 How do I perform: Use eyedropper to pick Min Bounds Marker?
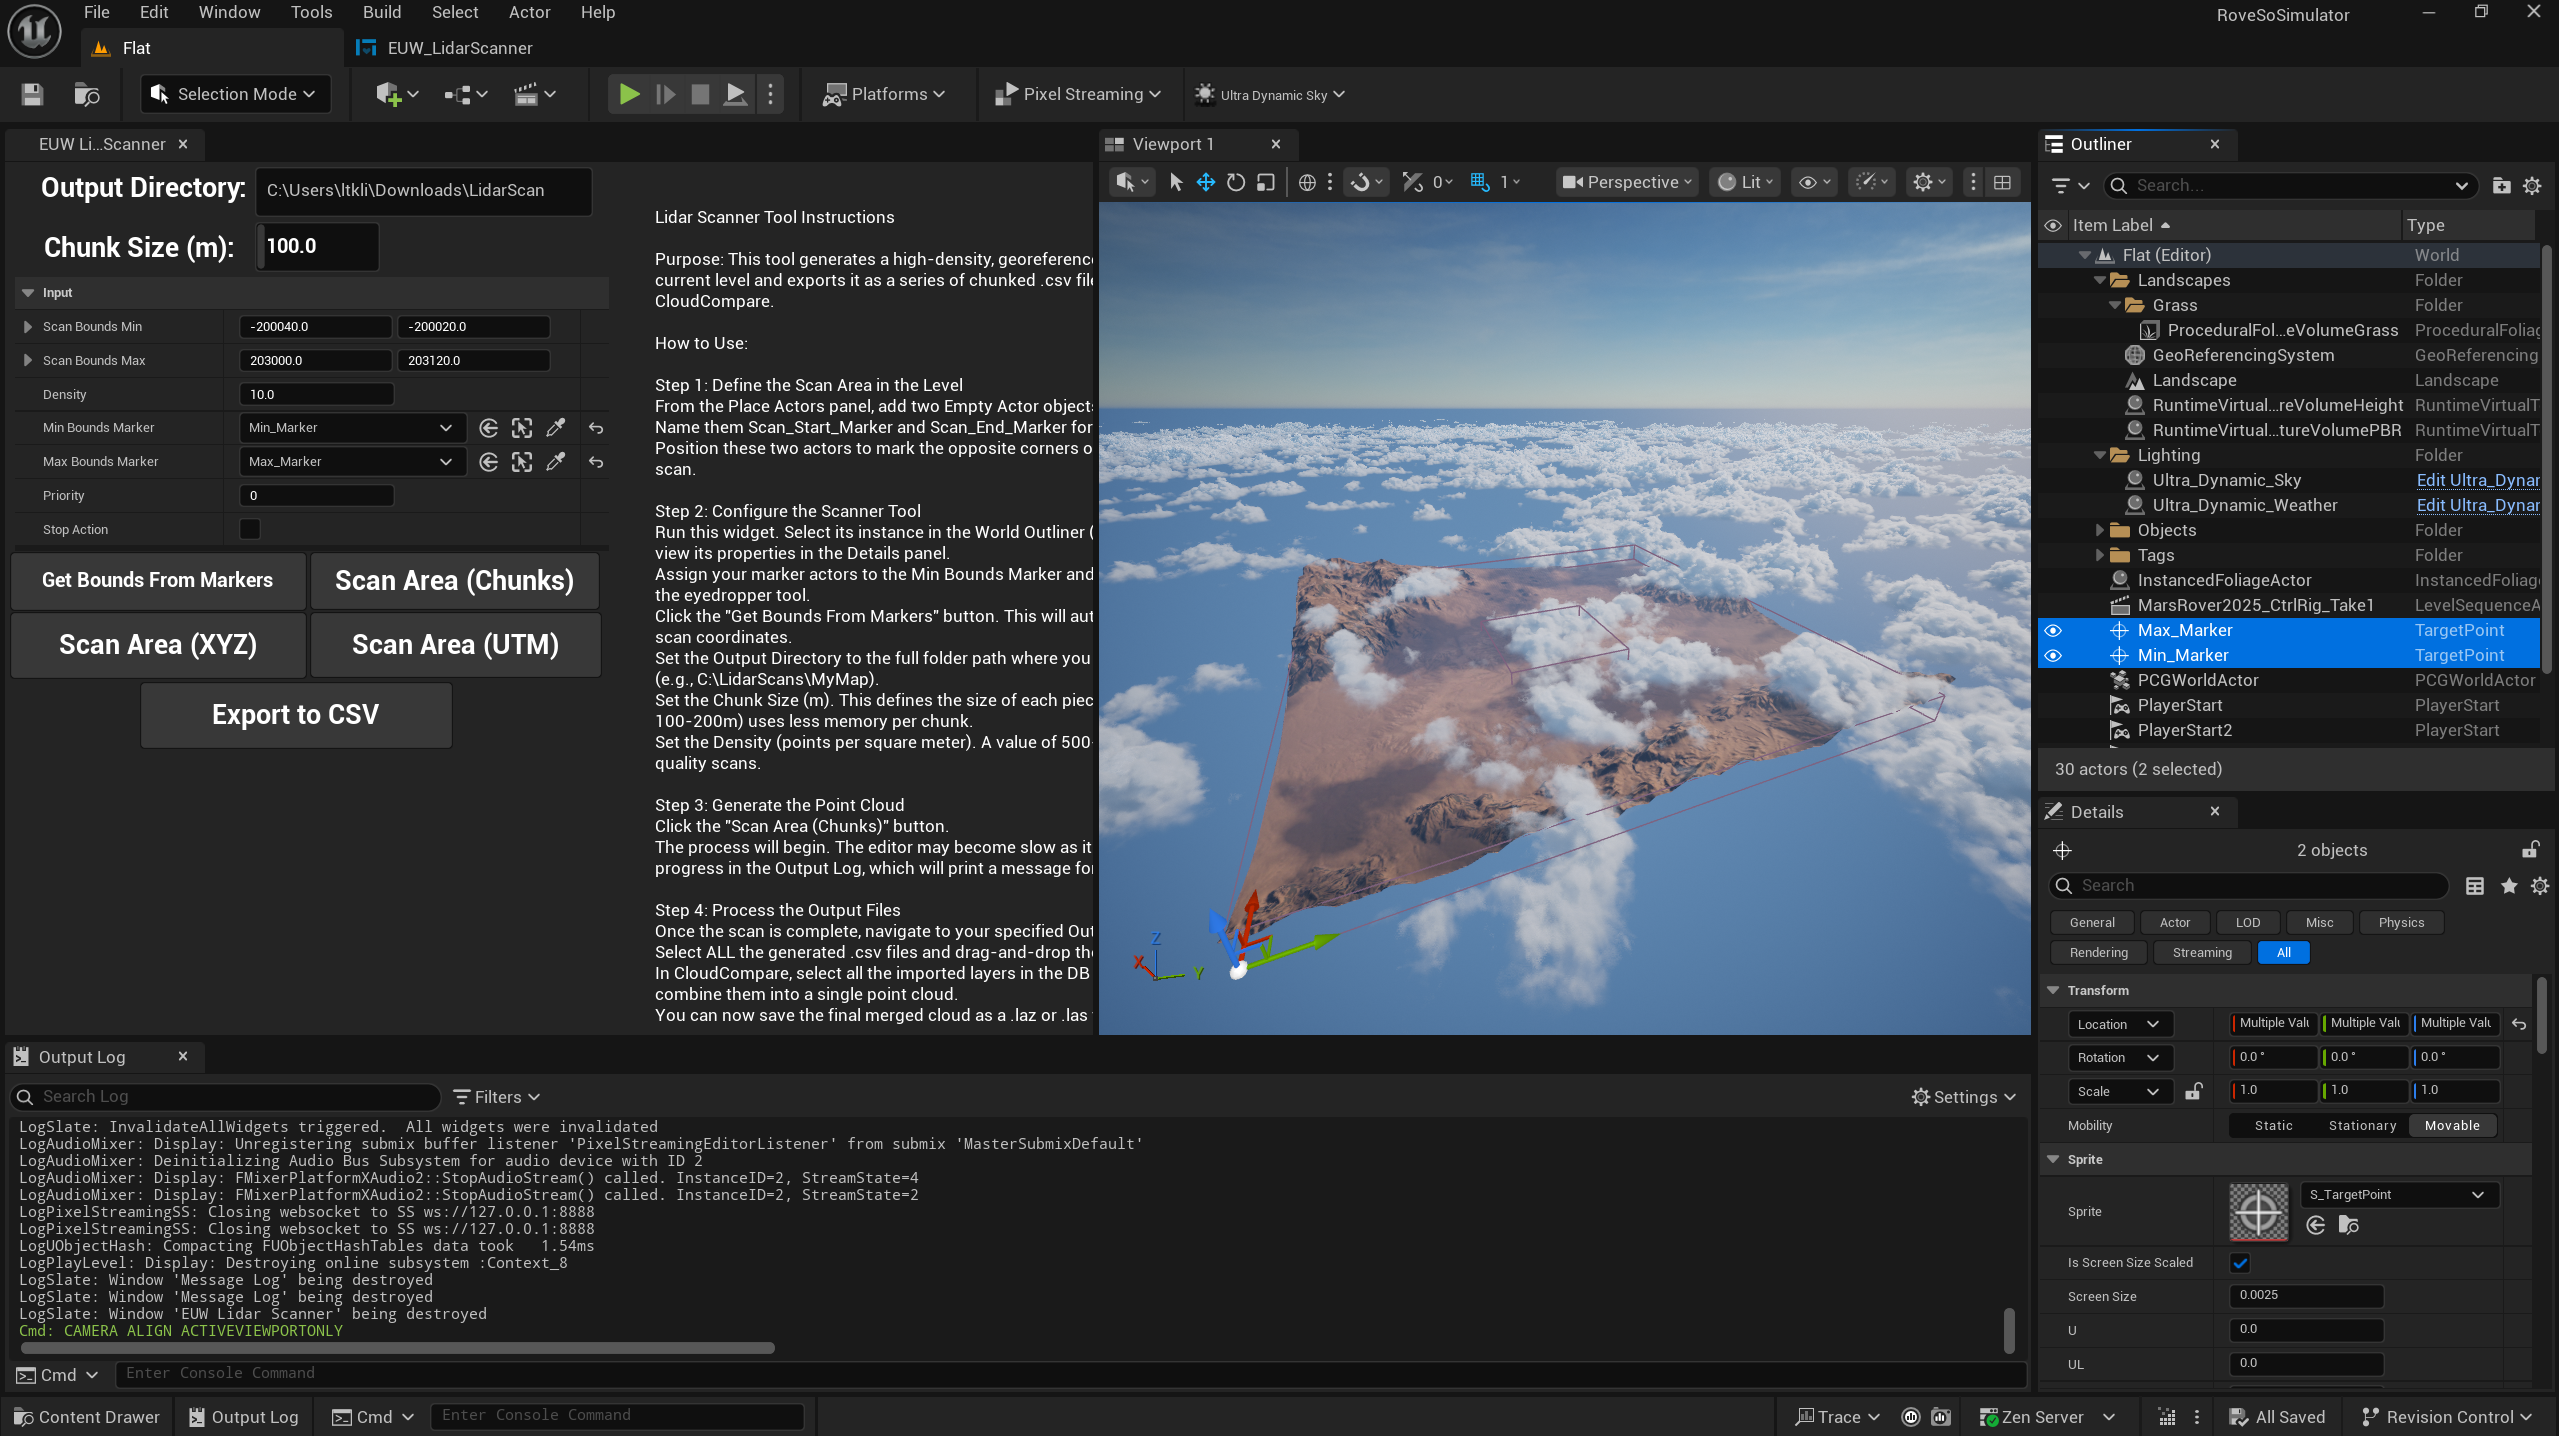click(556, 428)
